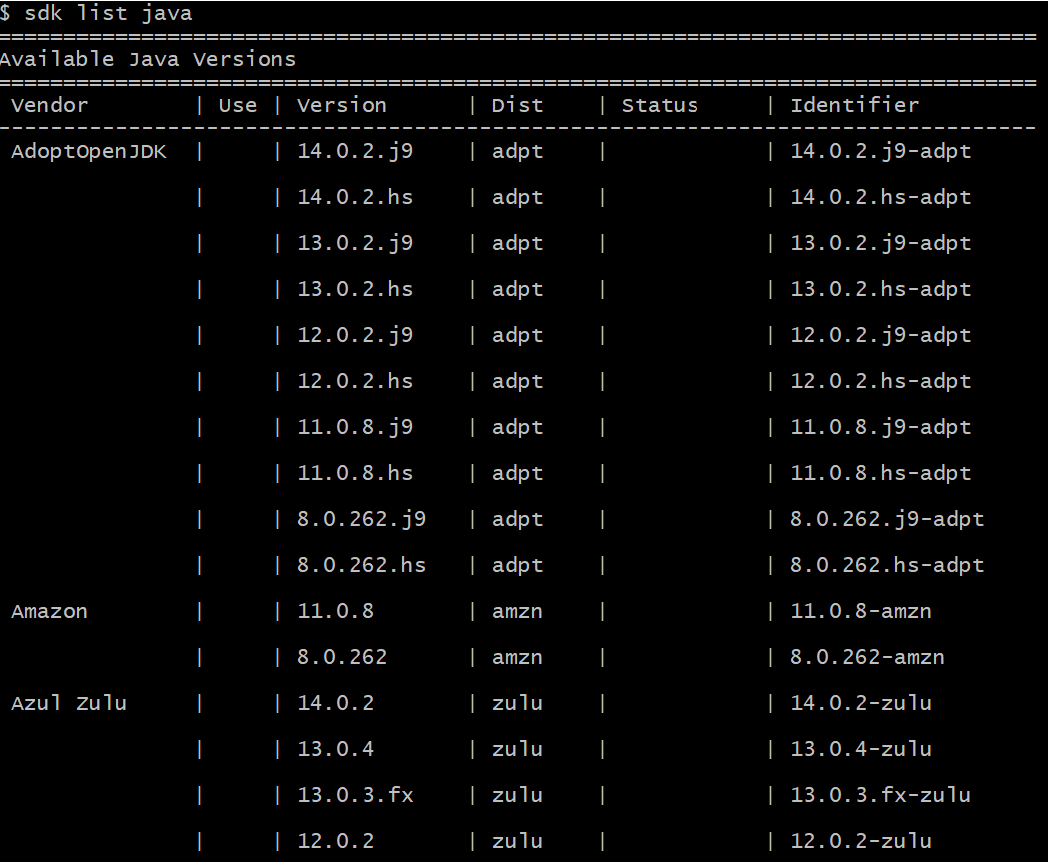Click Zulu version 13.0.3.fx
This screenshot has width=1048, height=862.
coord(355,795)
